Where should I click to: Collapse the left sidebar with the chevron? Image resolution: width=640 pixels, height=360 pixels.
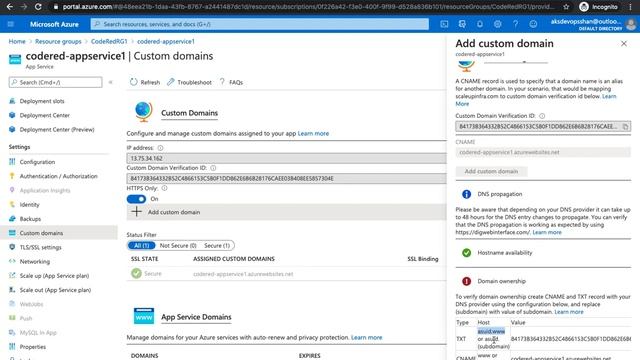point(111,82)
